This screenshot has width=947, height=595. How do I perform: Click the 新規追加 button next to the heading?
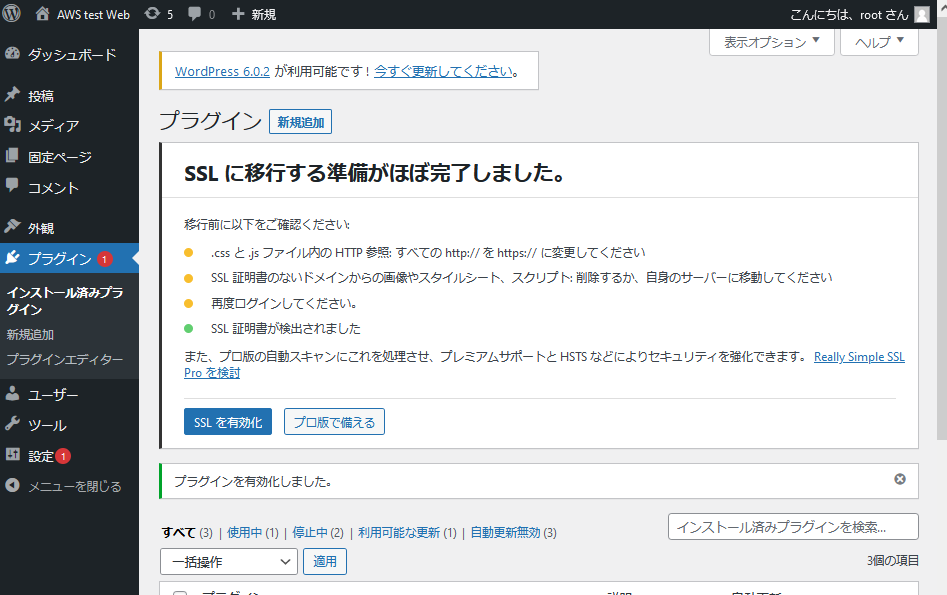300,122
